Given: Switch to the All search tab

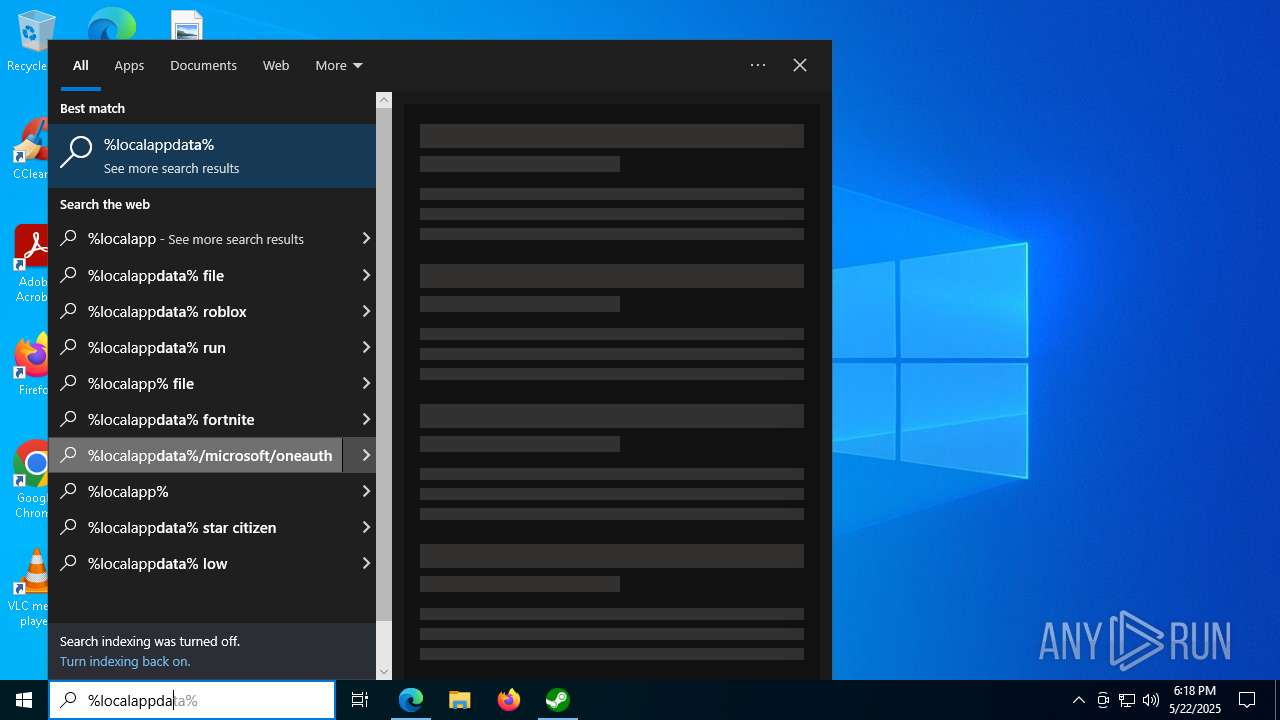Looking at the screenshot, I should 81,65.
